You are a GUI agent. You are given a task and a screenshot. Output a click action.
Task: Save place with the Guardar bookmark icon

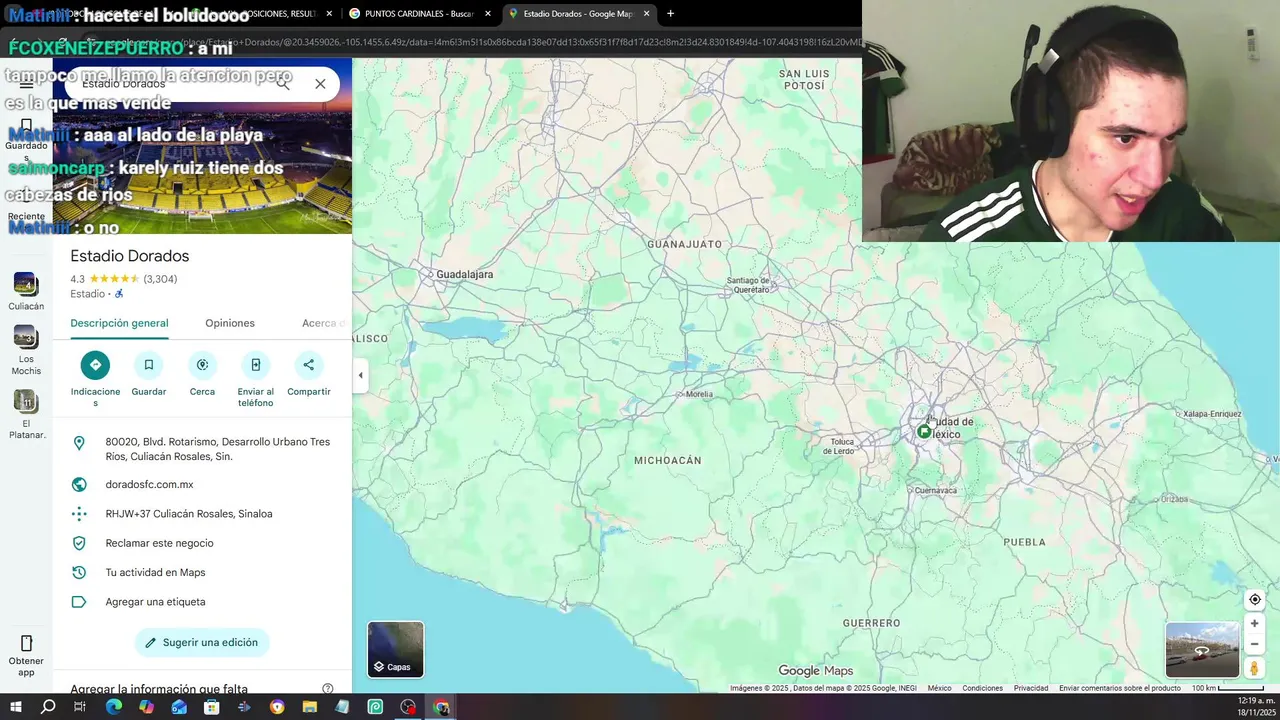[x=149, y=365]
